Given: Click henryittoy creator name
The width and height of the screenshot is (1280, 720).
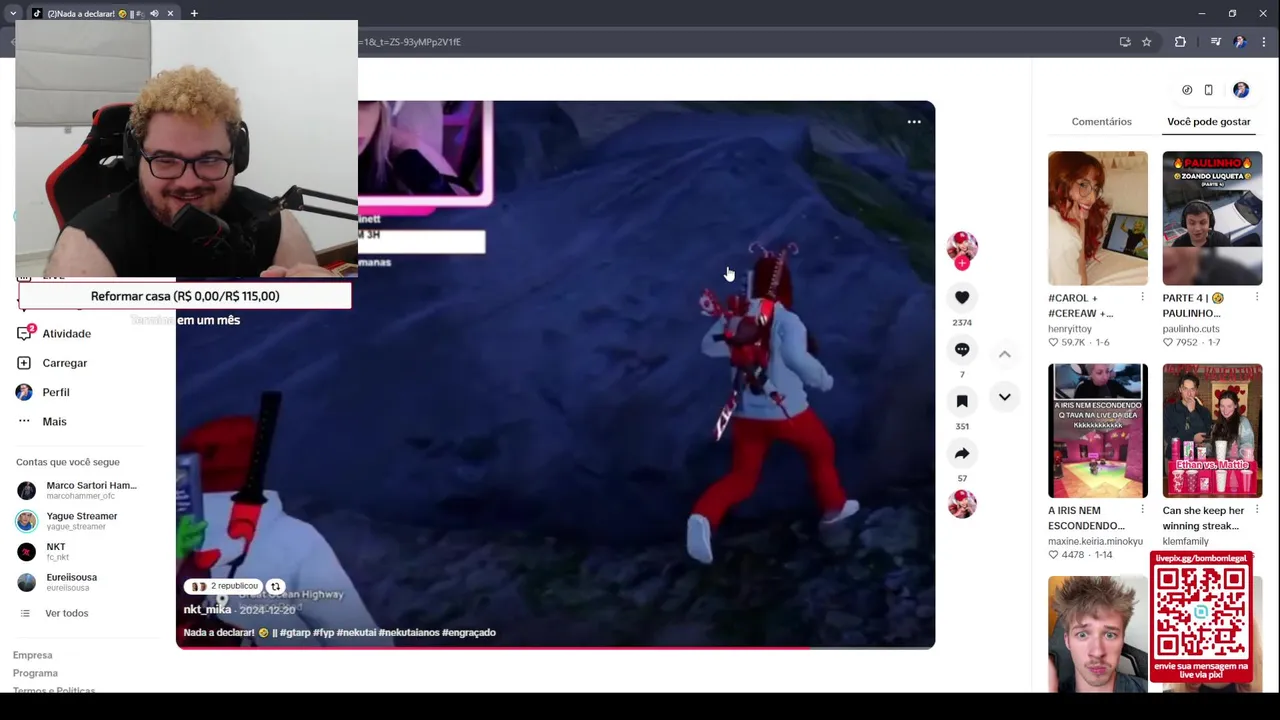Looking at the screenshot, I should [x=1070, y=329].
